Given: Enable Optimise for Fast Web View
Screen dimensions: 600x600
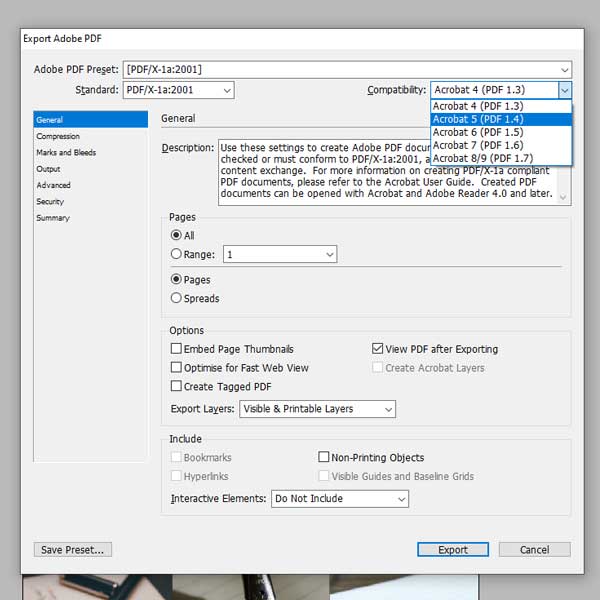Looking at the screenshot, I should [176, 367].
